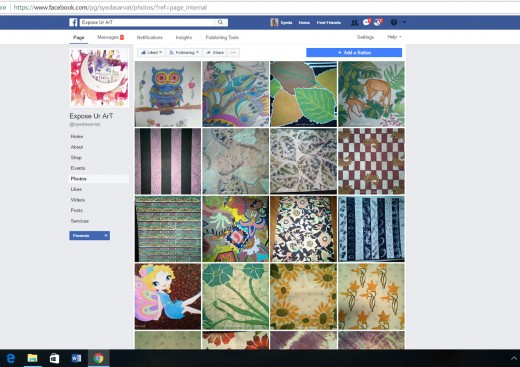The width and height of the screenshot is (520, 367).
Task: Open Microsoft Edge from the taskbar
Action: click(x=11, y=358)
